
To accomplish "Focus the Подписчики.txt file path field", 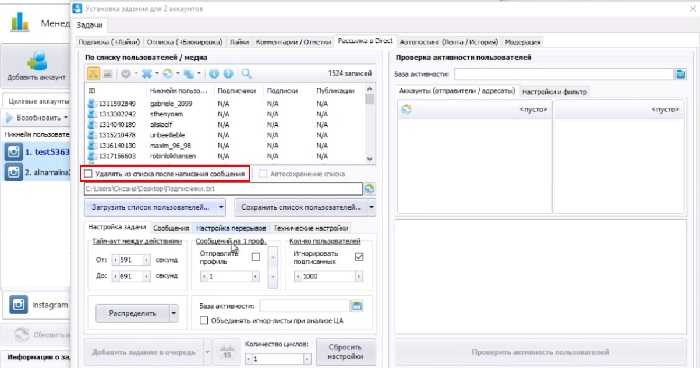I will point(223,189).
